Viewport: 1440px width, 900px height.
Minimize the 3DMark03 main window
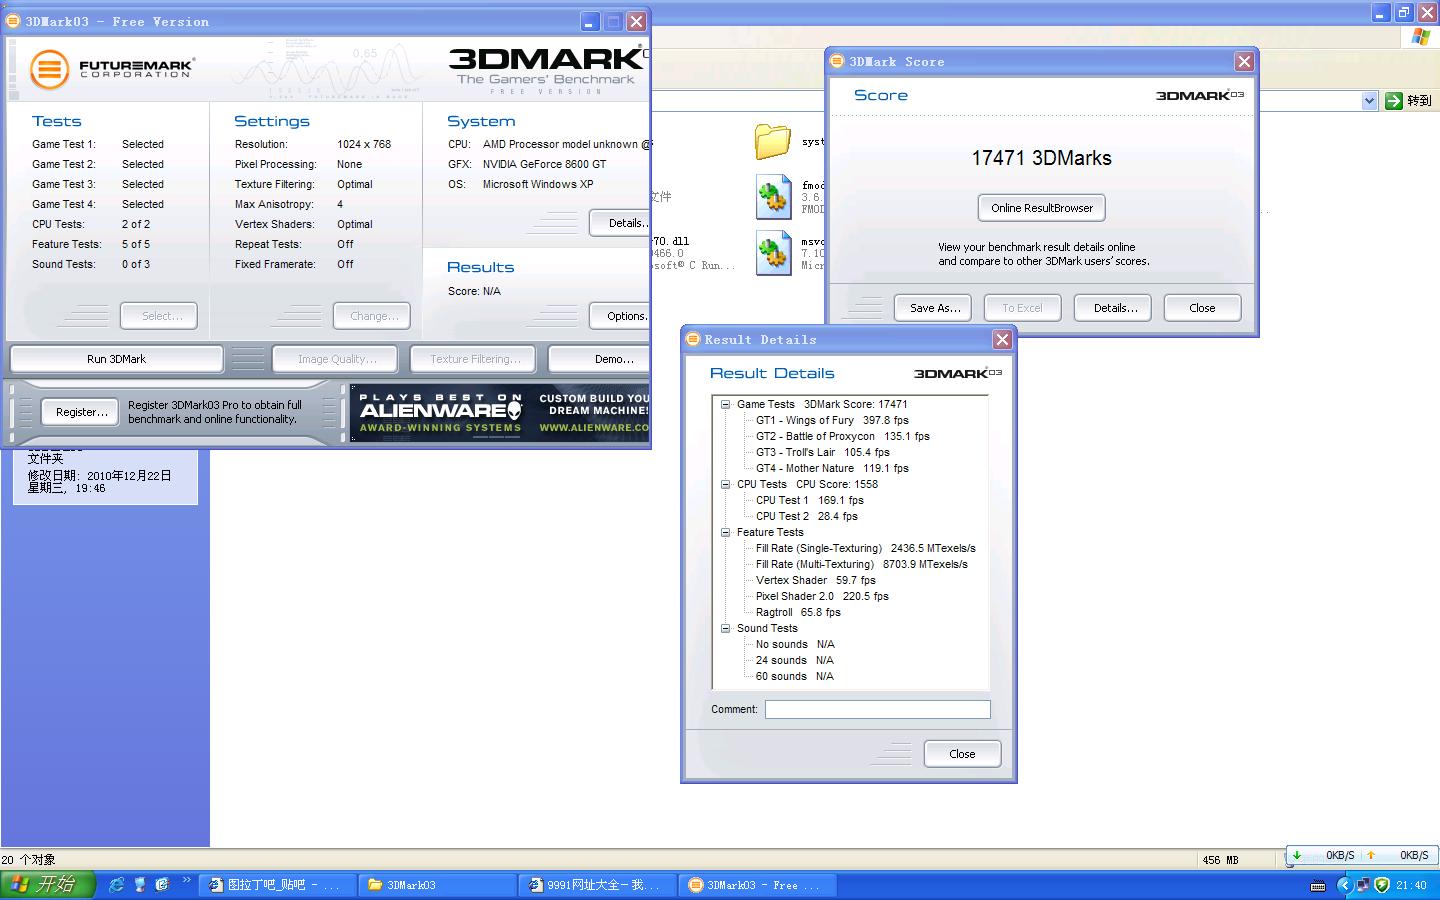pos(590,22)
